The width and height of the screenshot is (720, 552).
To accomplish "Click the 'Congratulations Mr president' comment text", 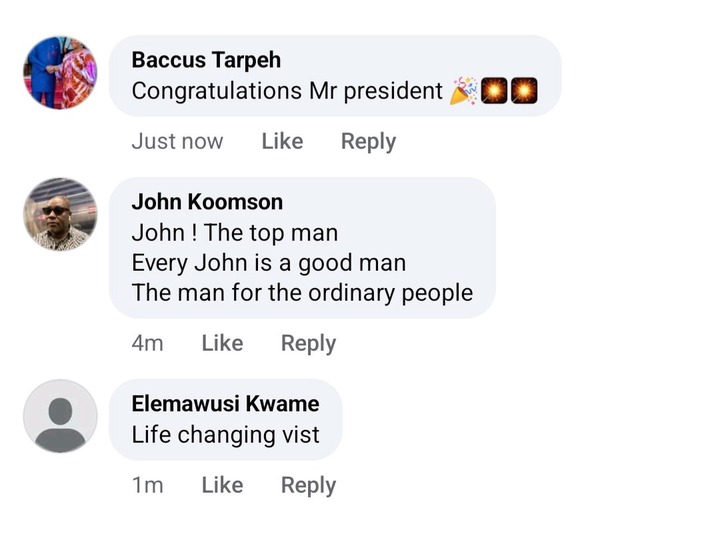I will click(287, 91).
